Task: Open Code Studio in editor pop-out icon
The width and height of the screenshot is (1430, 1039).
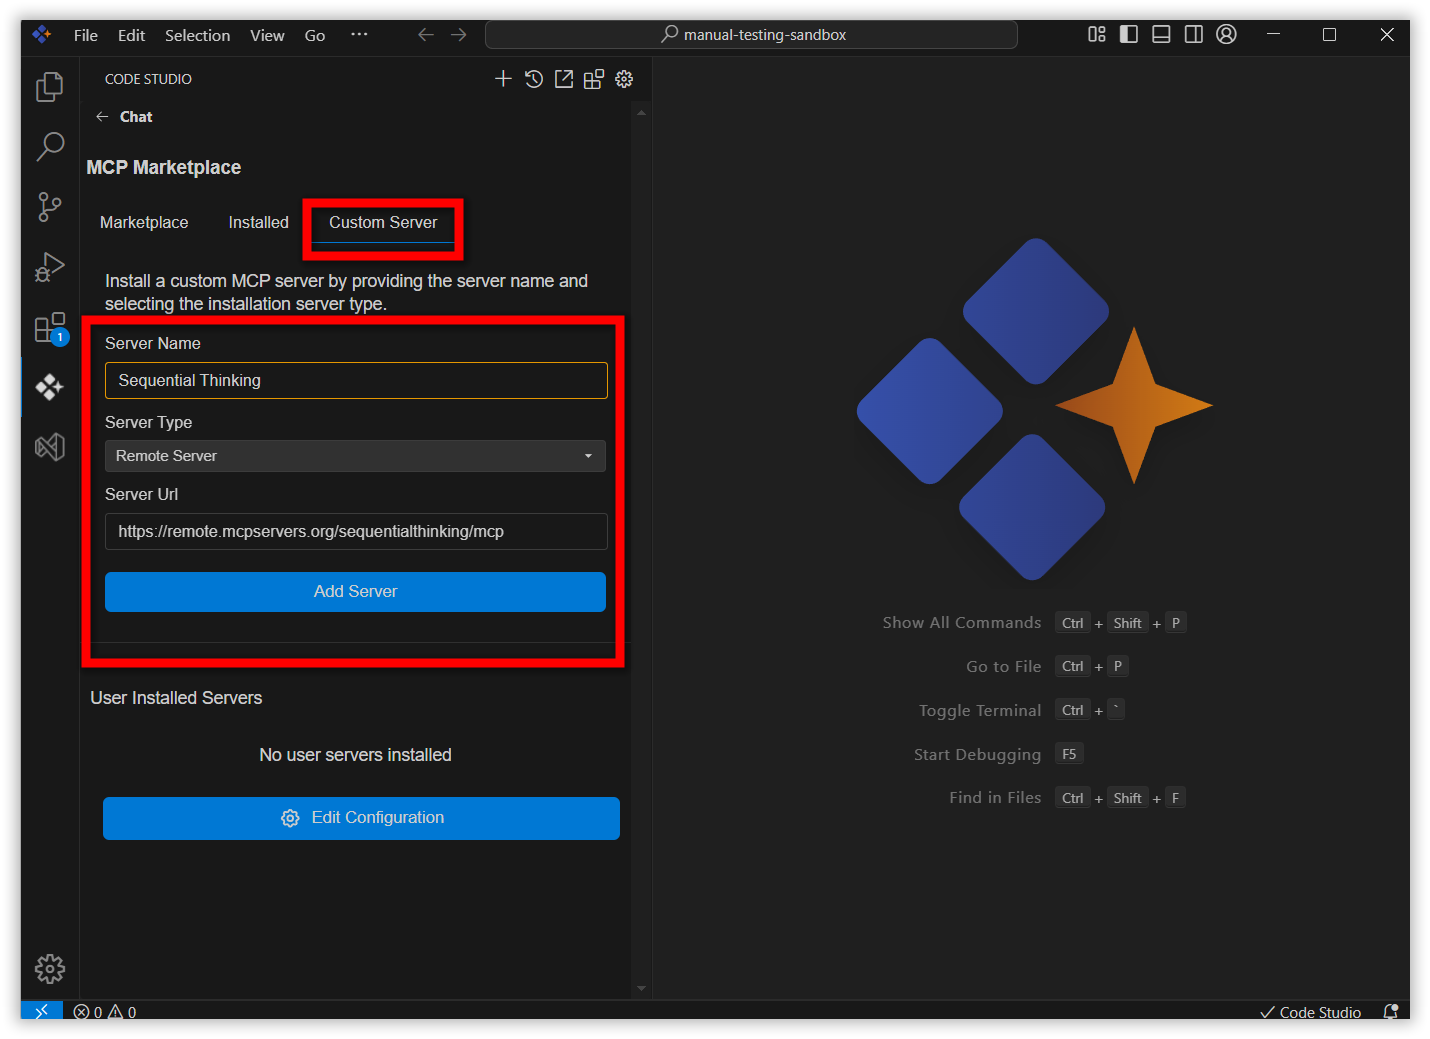Action: pyautogui.click(x=564, y=79)
